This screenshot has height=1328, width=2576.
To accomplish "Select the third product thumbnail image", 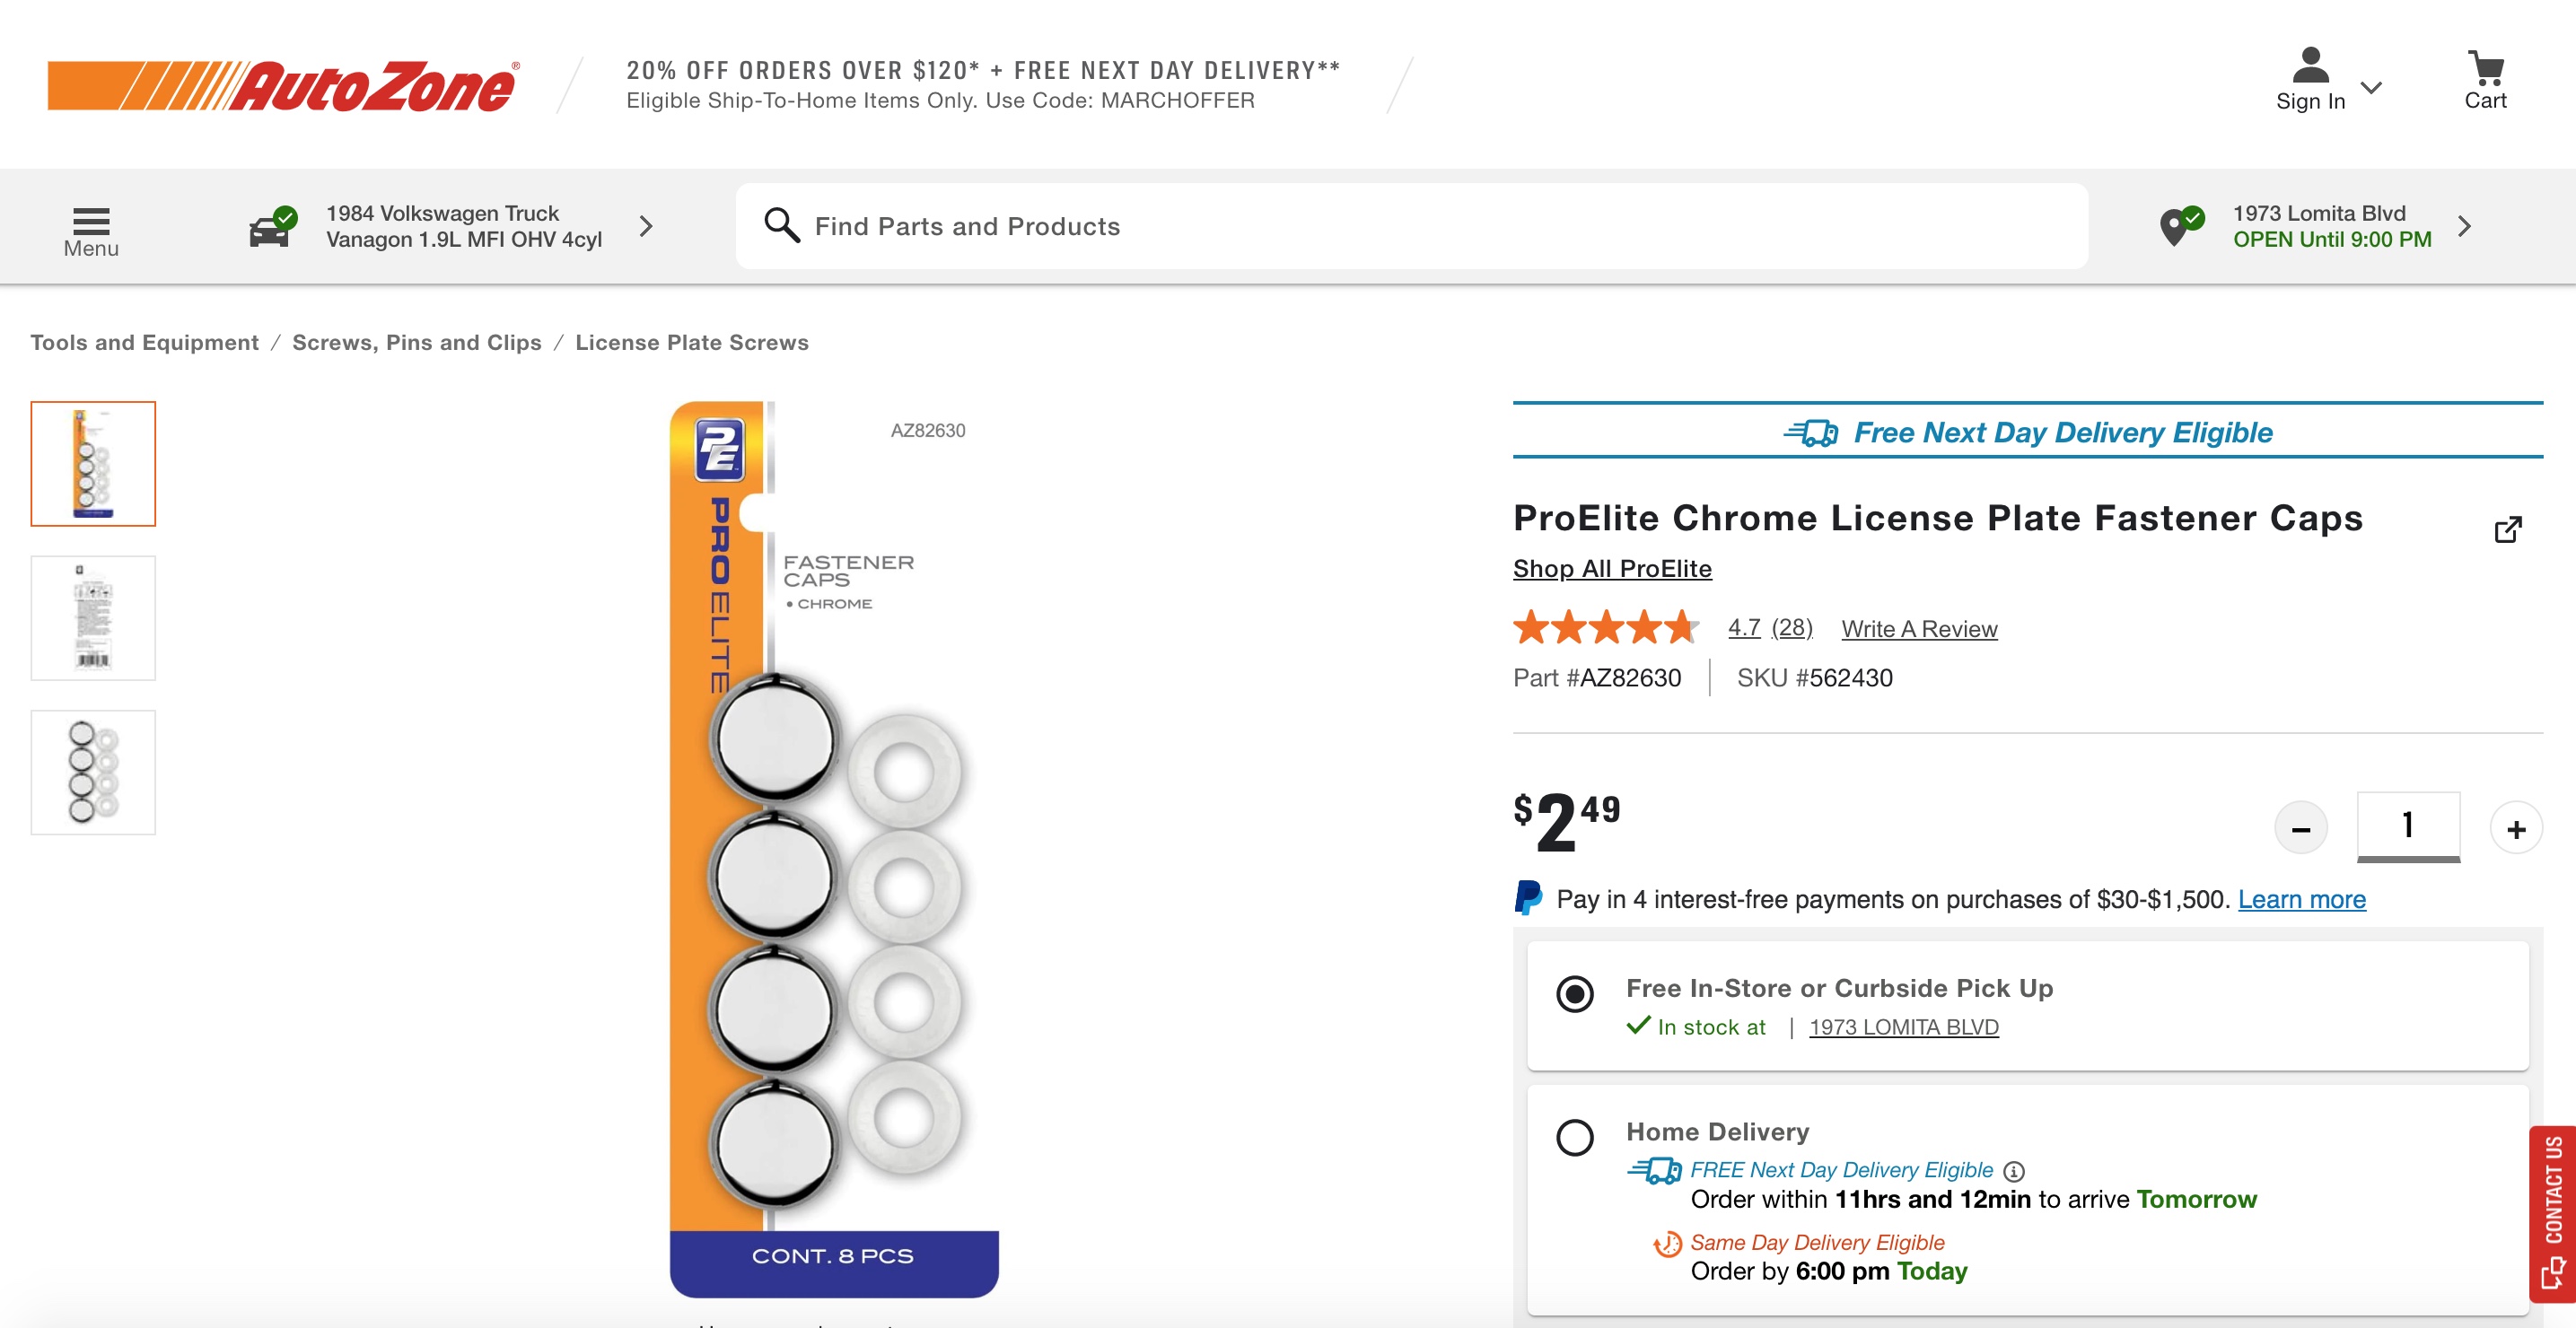I will (x=93, y=772).
